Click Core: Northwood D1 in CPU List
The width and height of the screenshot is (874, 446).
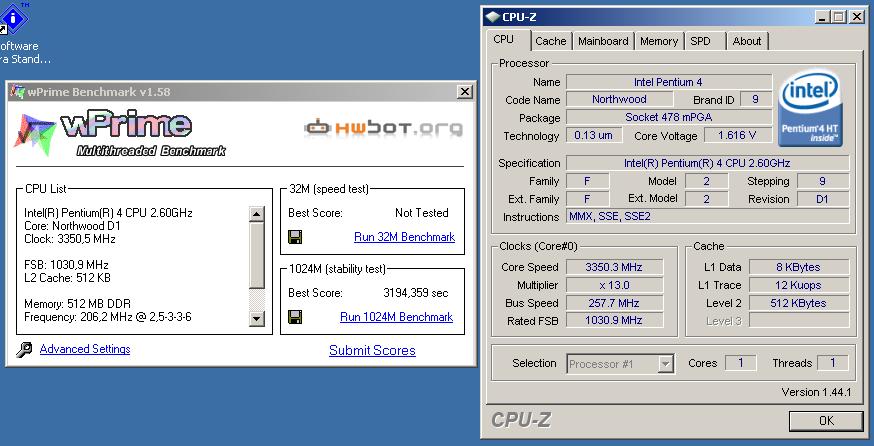point(72,226)
